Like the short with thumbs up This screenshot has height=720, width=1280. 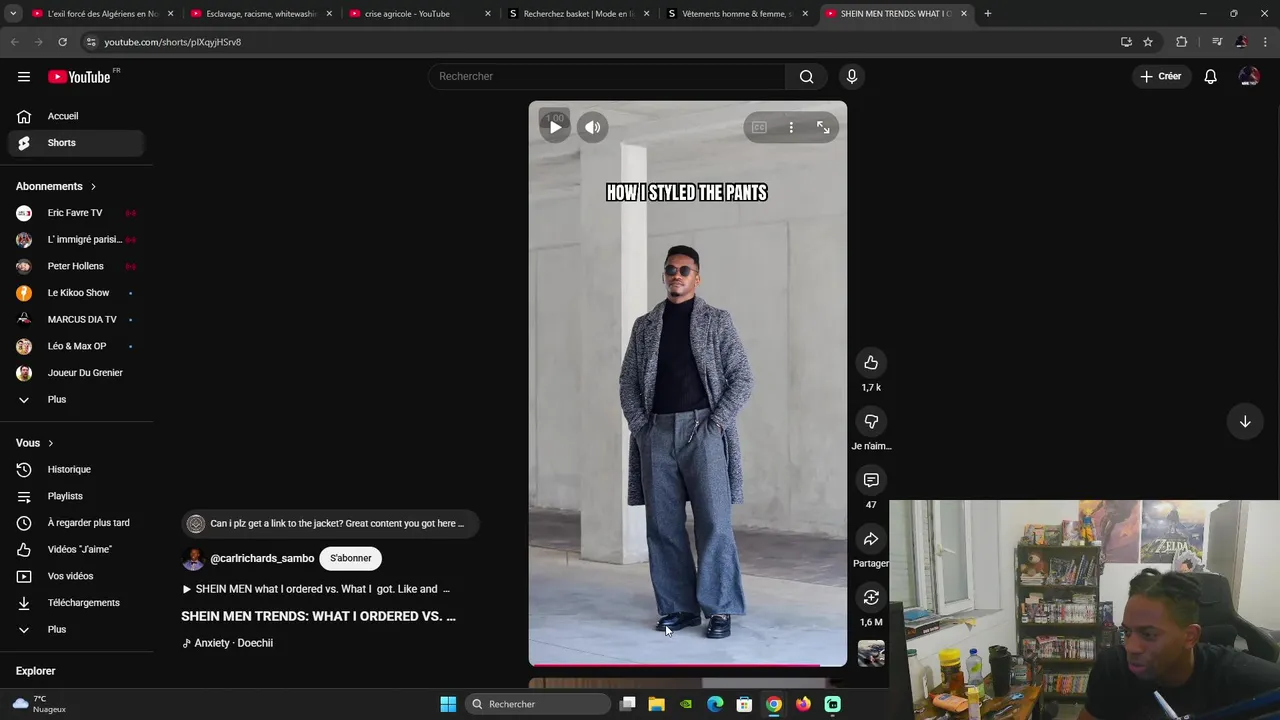point(871,362)
